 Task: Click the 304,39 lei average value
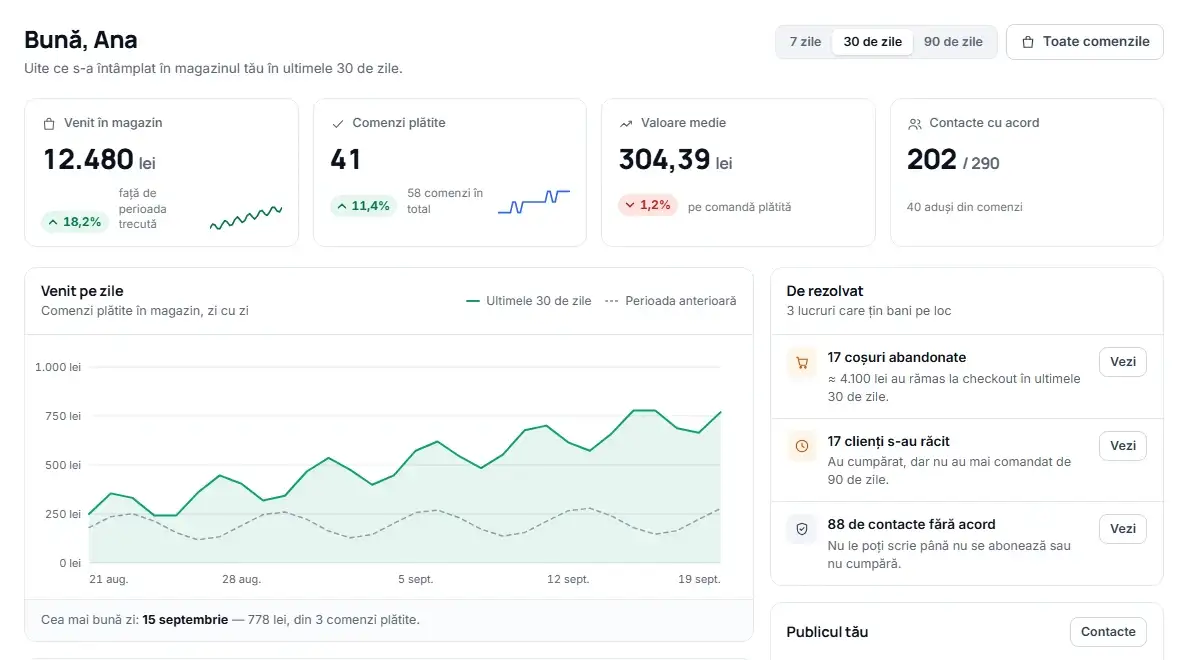pyautogui.click(x=676, y=160)
